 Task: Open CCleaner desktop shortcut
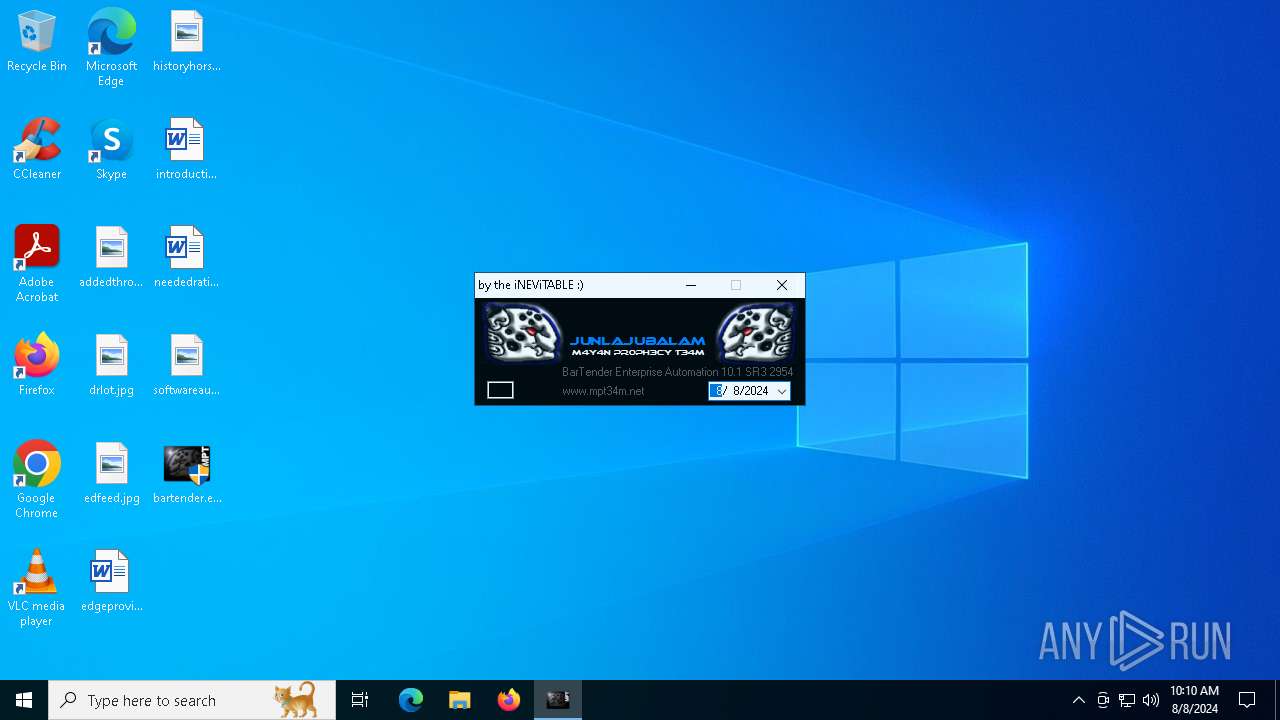point(37,150)
